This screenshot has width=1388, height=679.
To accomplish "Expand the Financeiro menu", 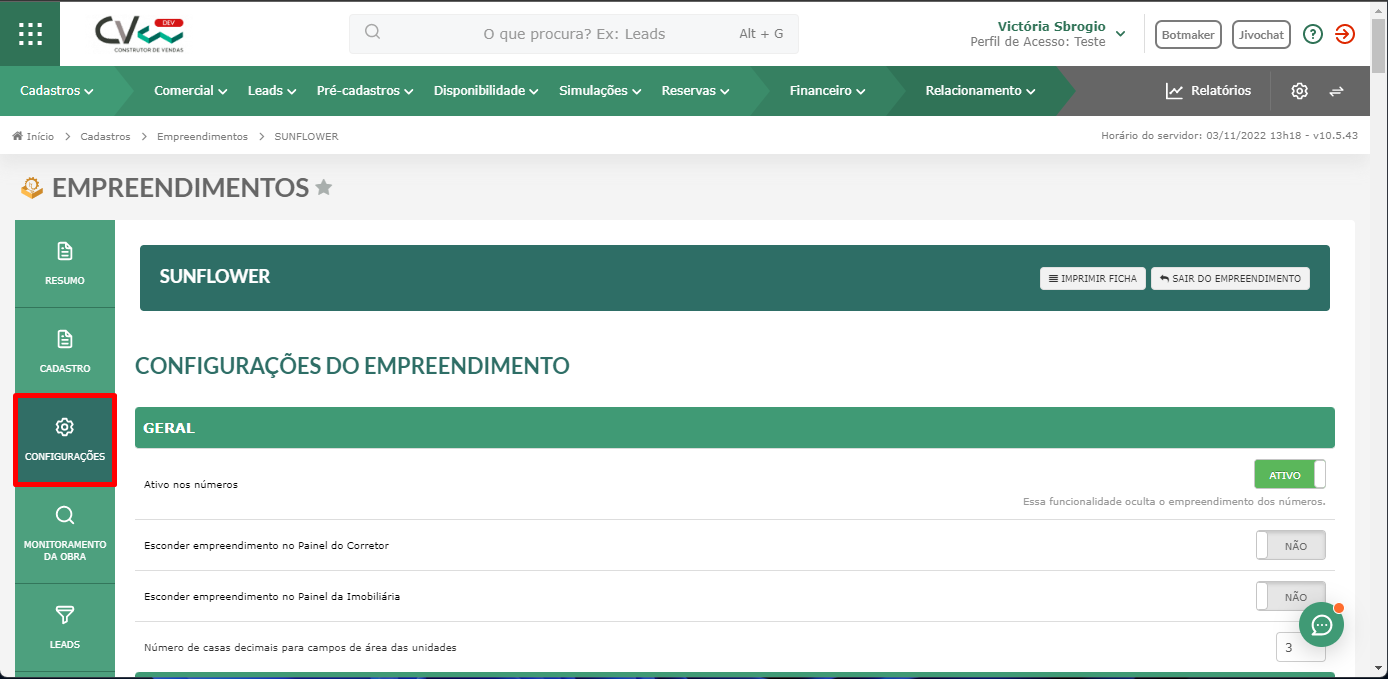I will [x=827, y=91].
